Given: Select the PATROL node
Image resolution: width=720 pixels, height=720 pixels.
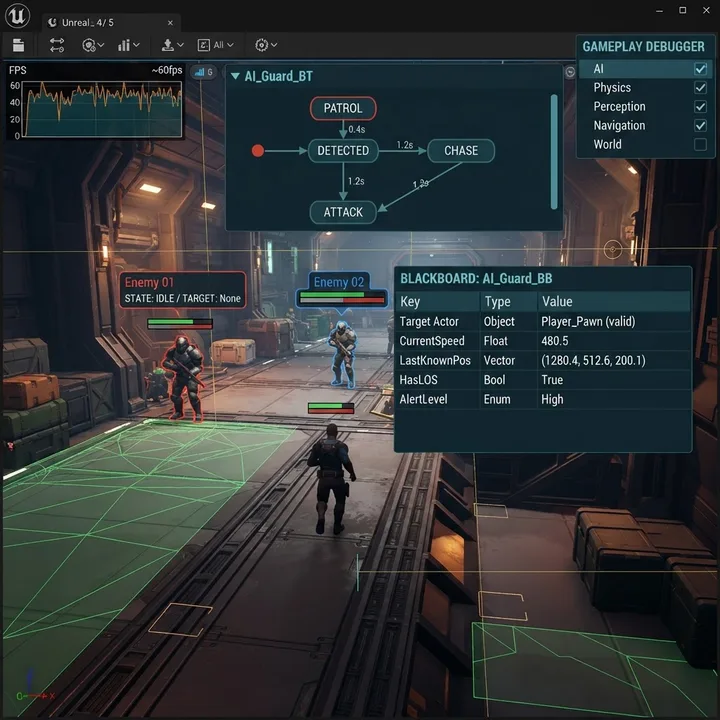Looking at the screenshot, I should pos(343,108).
